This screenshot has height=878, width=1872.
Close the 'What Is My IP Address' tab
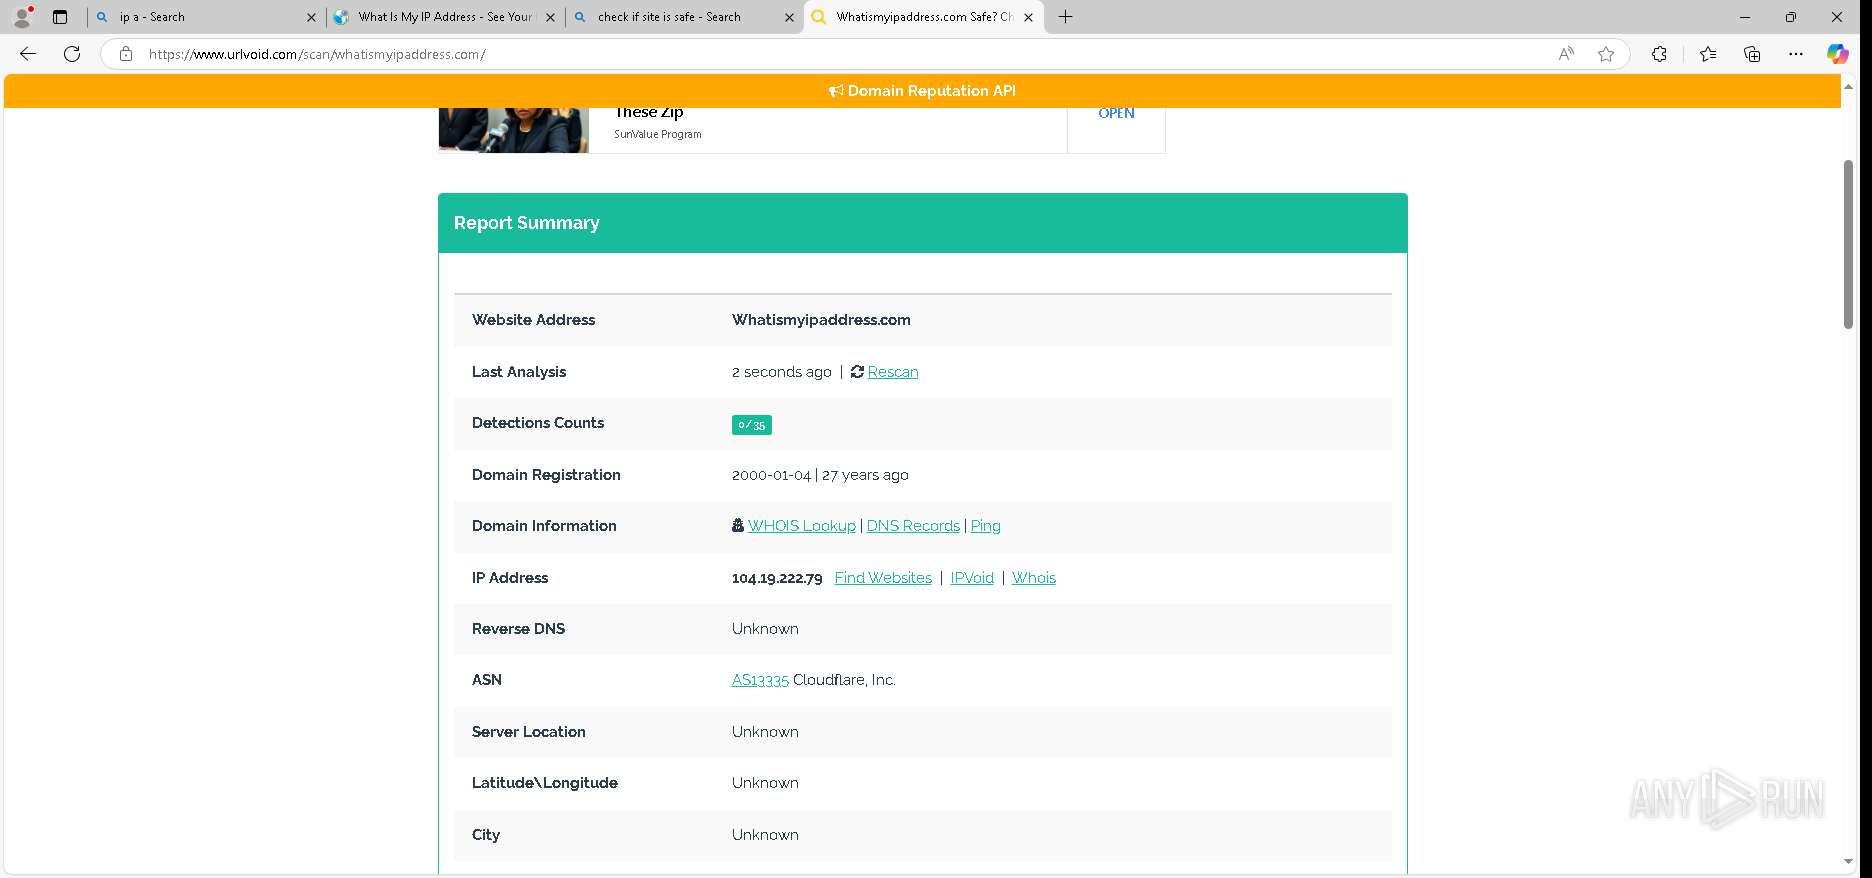550,17
